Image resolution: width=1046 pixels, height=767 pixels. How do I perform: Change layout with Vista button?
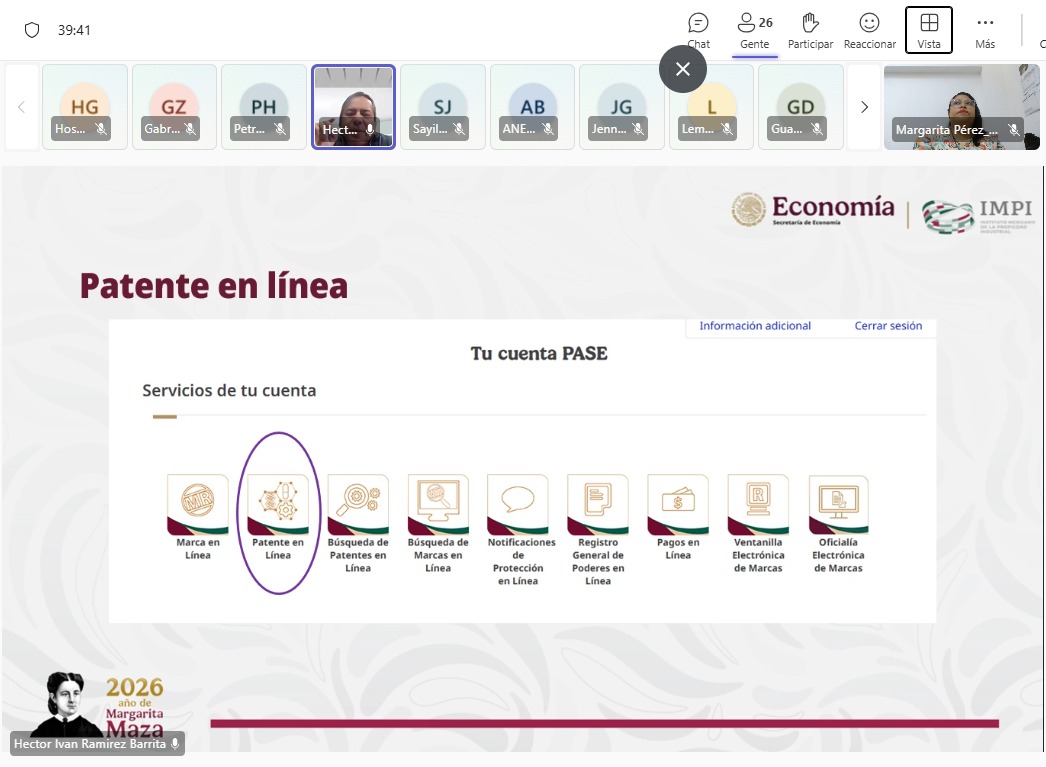(929, 30)
